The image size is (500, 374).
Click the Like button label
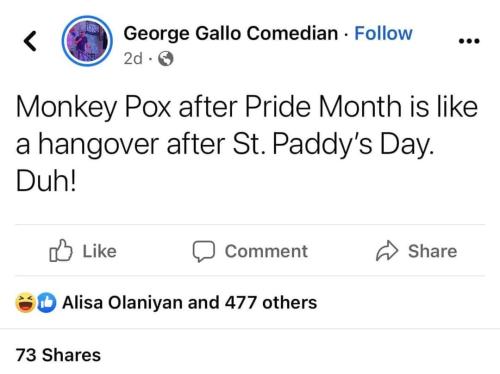[100, 251]
